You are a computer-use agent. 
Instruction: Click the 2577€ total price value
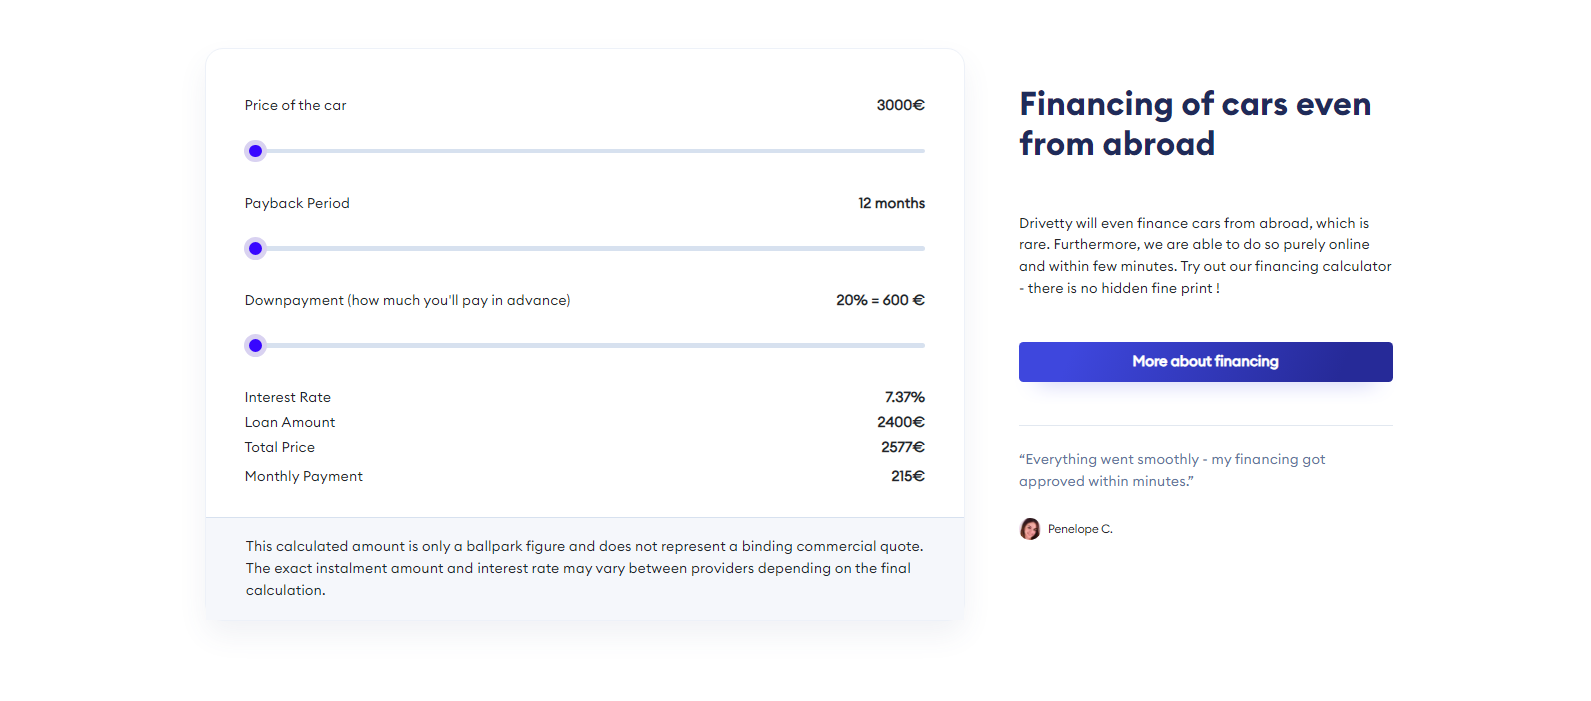coord(902,447)
